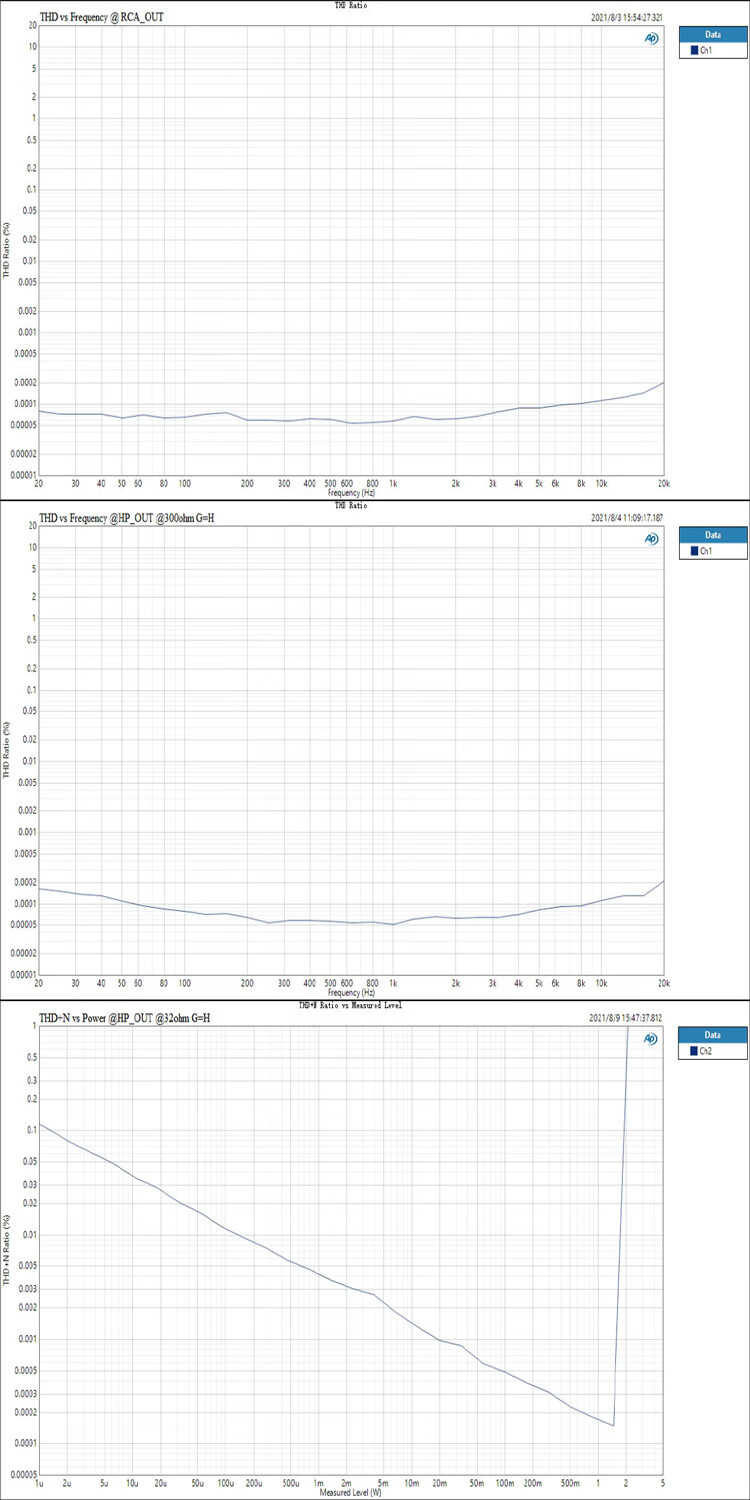
Task: Select the Data legend header of the 32ohm graph
Action: pos(713,1035)
